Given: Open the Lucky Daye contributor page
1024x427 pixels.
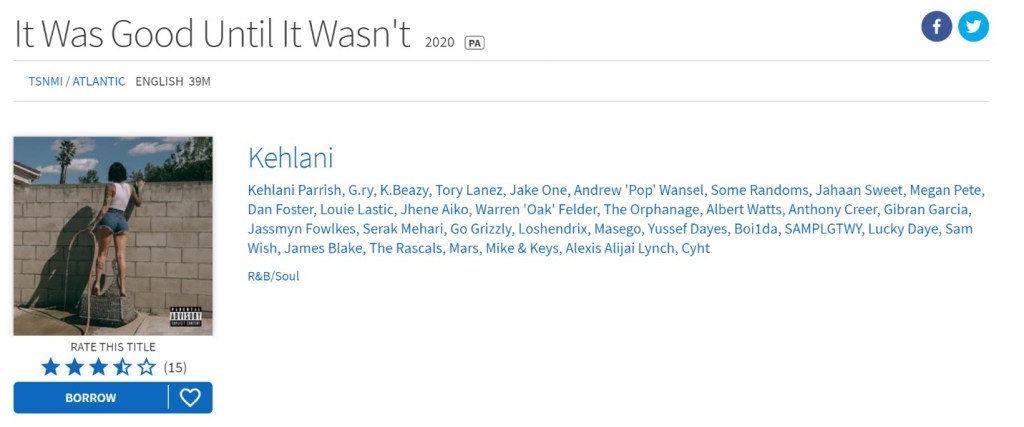Looking at the screenshot, I should pos(904,229).
